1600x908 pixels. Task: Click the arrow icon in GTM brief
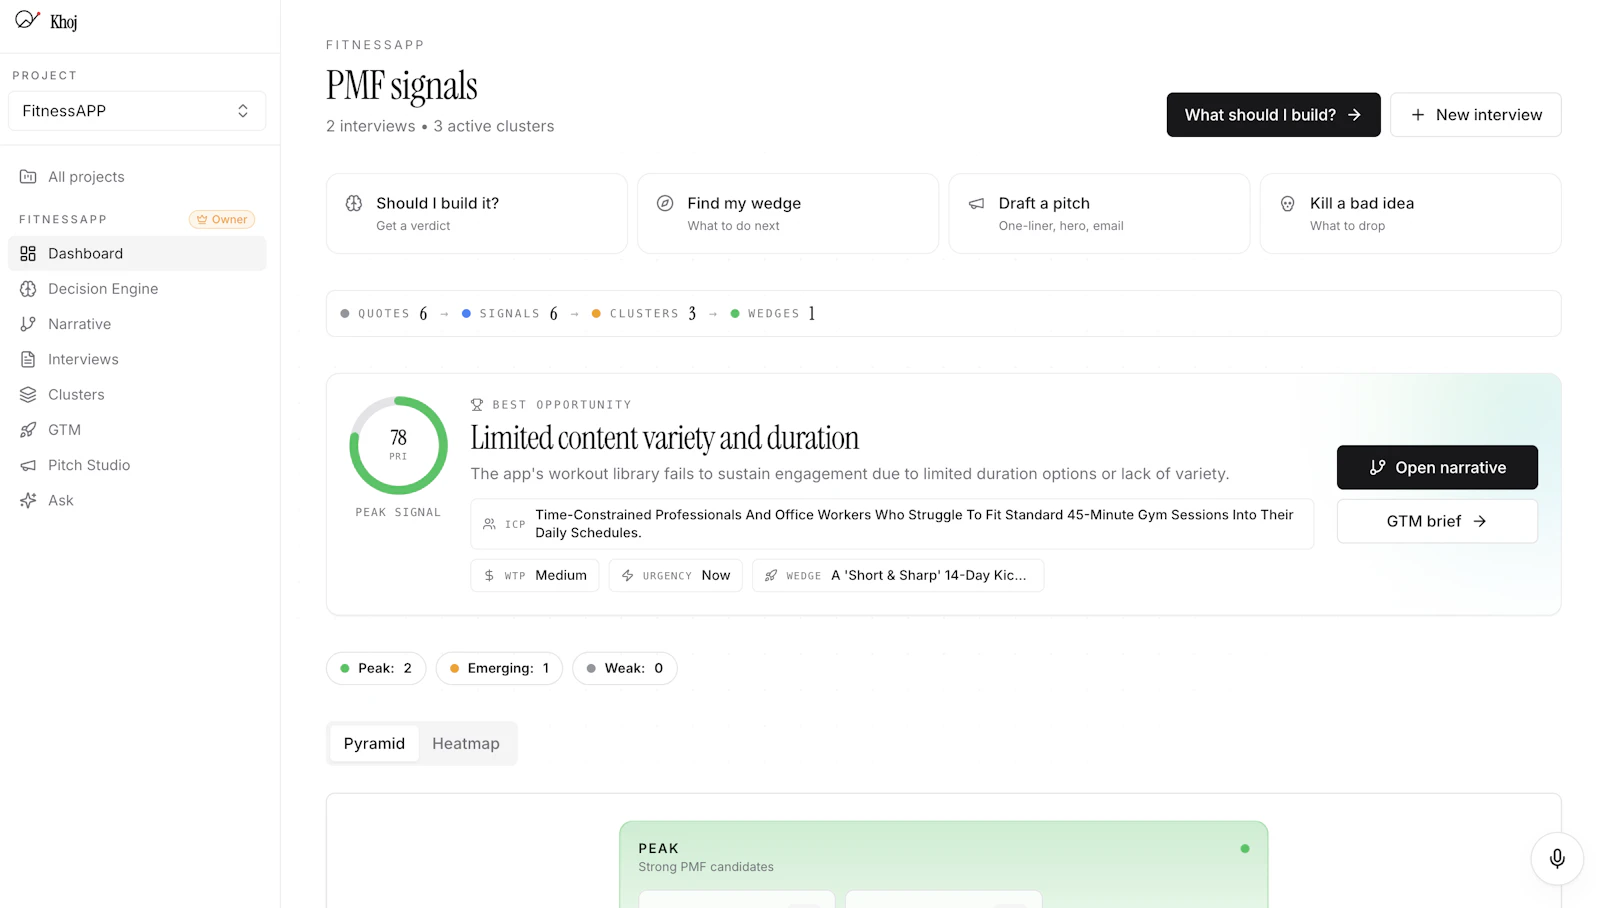tap(1480, 521)
